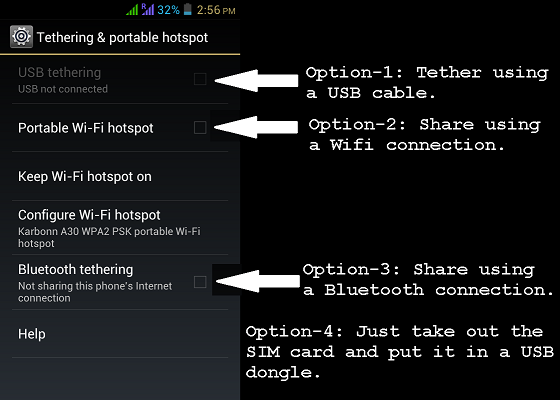Enable the USB tethering checkbox
The height and width of the screenshot is (400, 560).
click(200, 79)
